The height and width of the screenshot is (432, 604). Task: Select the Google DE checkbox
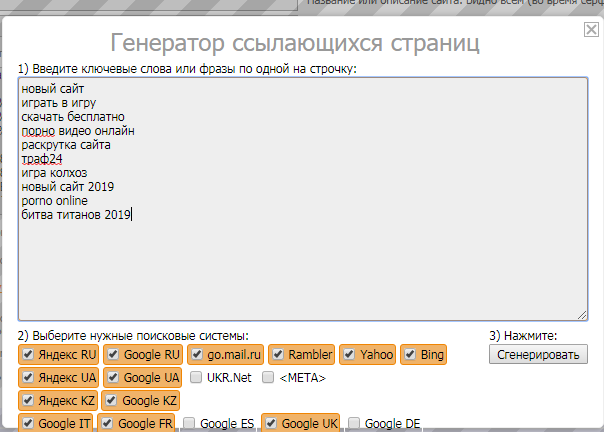[354, 424]
